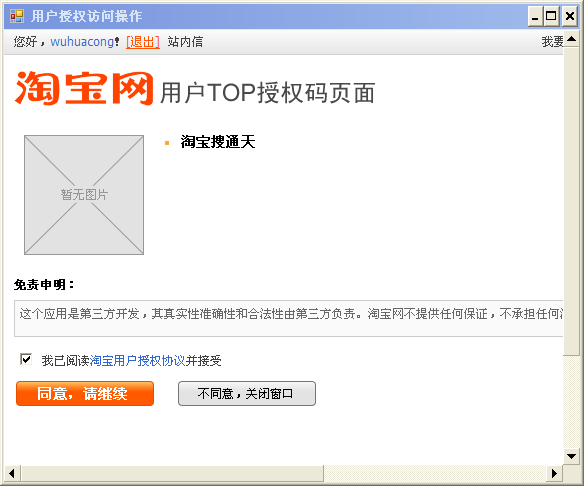Click the vertical scrollbar down arrow

point(572,456)
